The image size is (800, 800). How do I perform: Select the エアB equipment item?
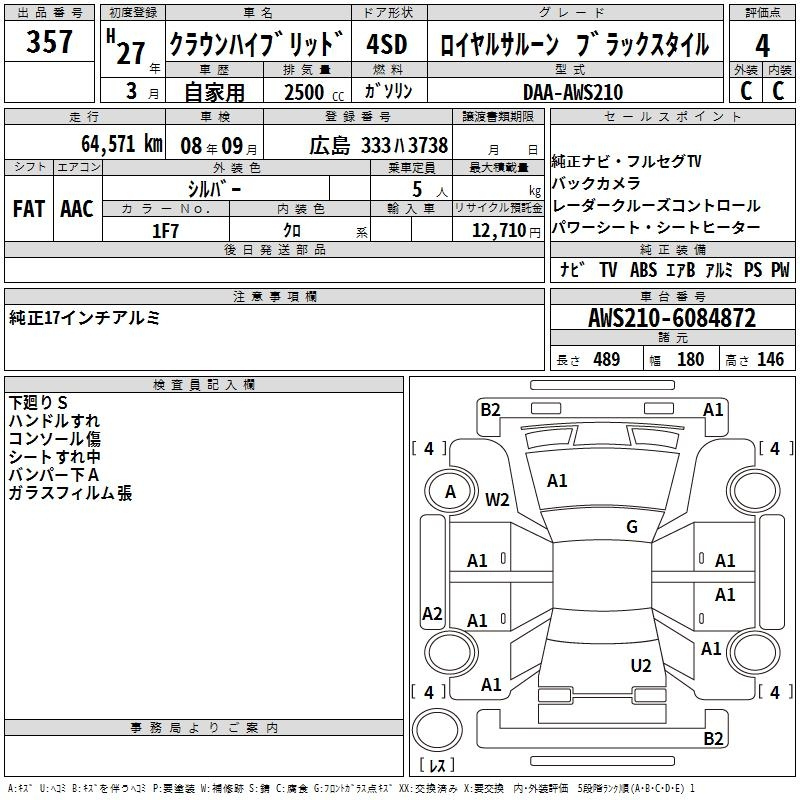click(x=681, y=269)
